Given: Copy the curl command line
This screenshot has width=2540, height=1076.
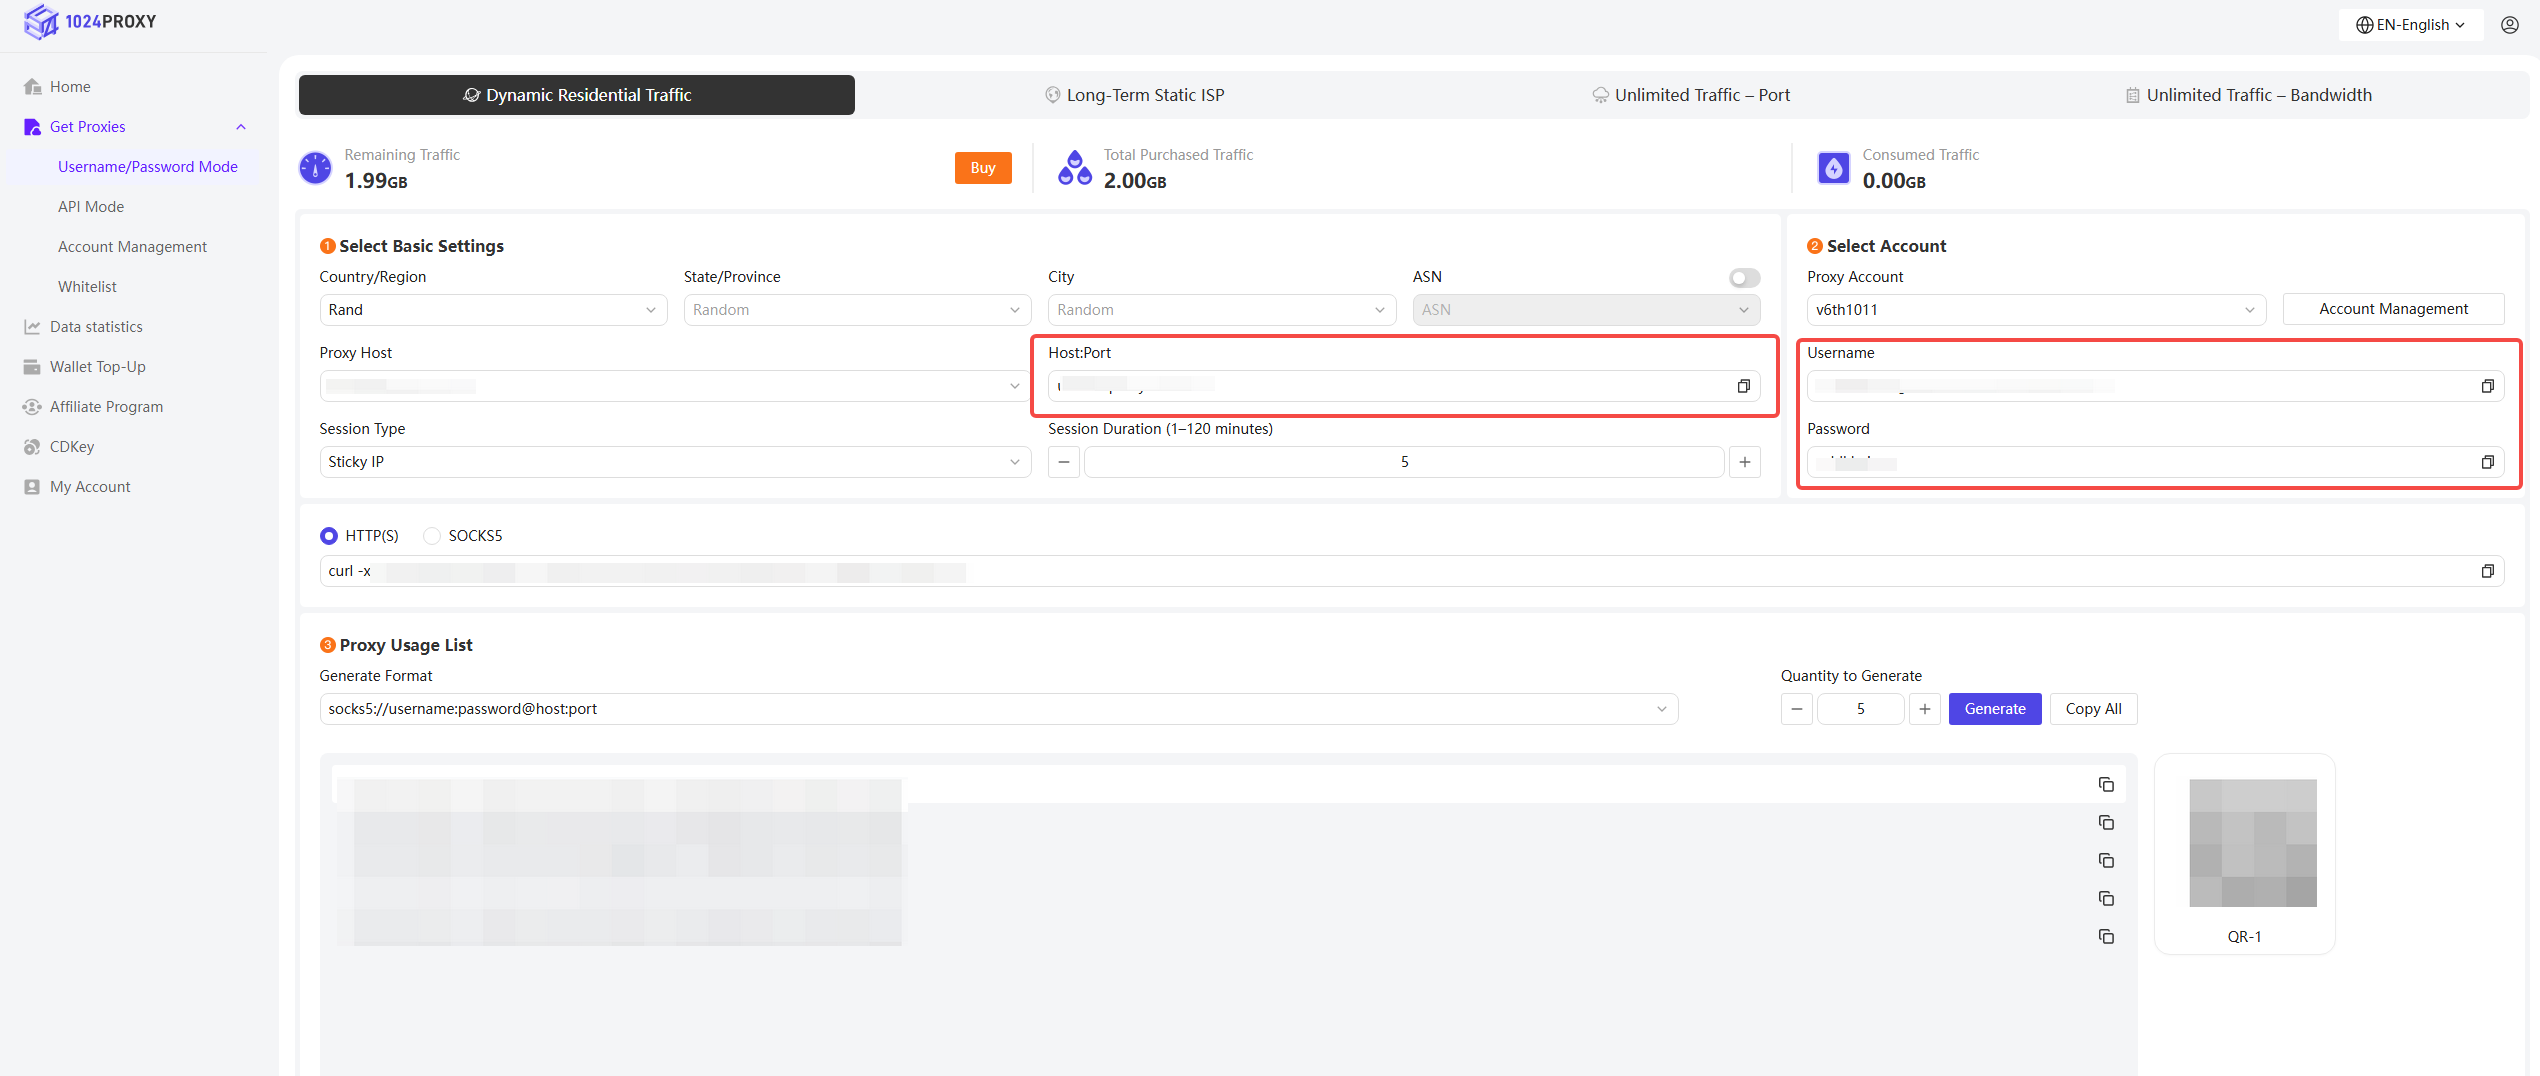Looking at the screenshot, I should [2487, 571].
